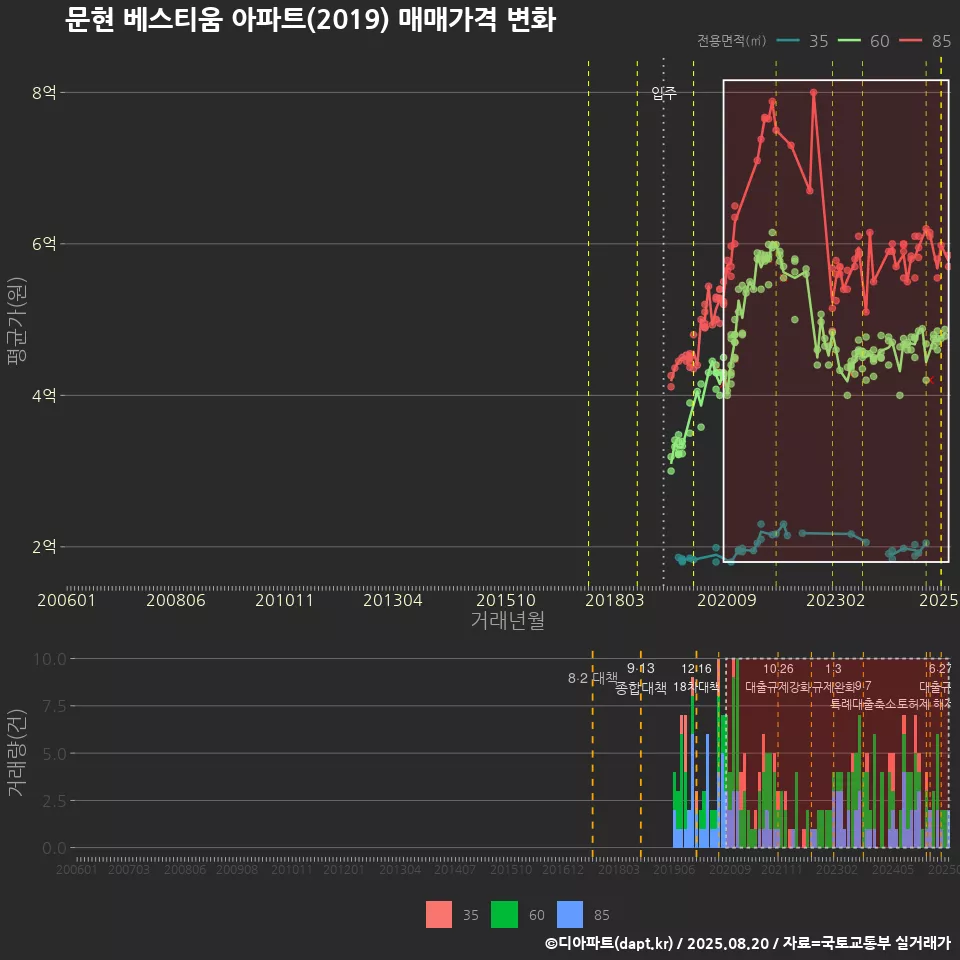Viewport: 960px width, 960px height.
Task: Click the chart title '문현 베스티움 아파트(2019) 매매가격 변화'
Action: tap(310, 20)
